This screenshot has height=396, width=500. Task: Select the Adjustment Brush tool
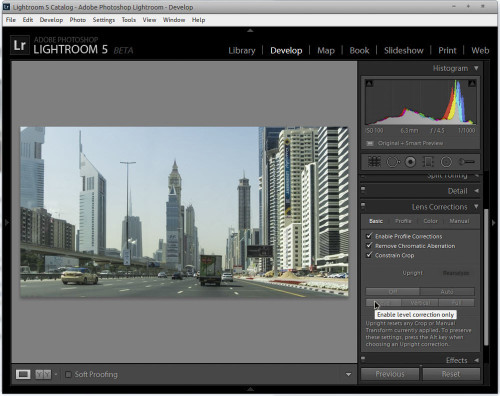466,162
